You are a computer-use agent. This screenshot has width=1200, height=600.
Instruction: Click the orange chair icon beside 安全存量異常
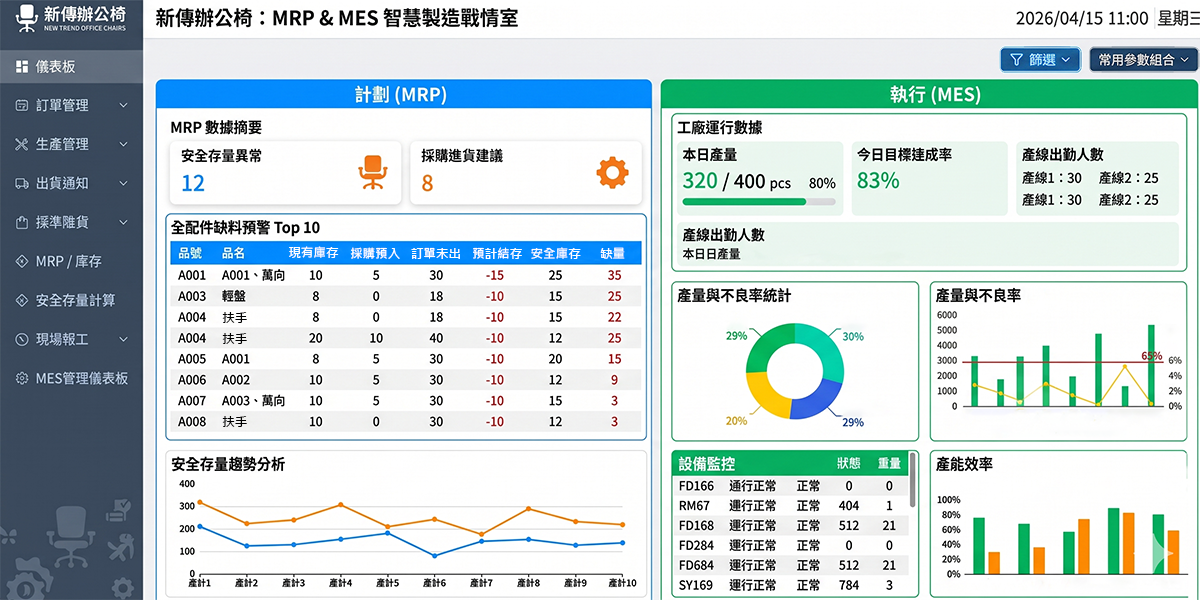(x=374, y=172)
